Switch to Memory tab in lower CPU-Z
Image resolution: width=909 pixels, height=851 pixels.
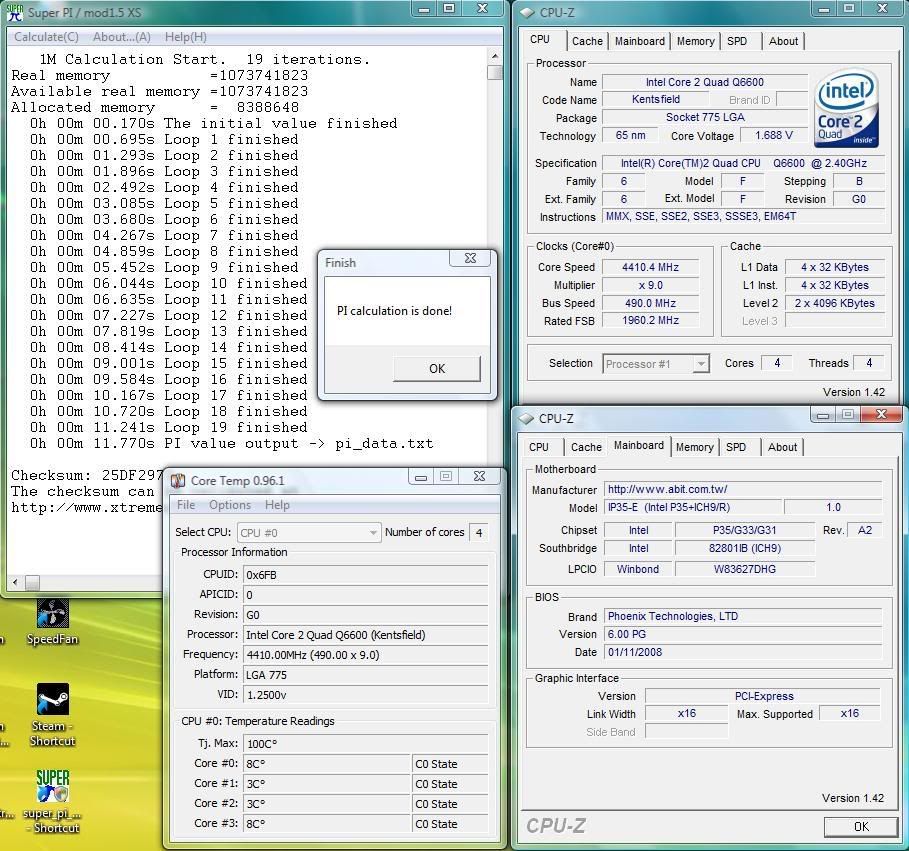pyautogui.click(x=694, y=447)
